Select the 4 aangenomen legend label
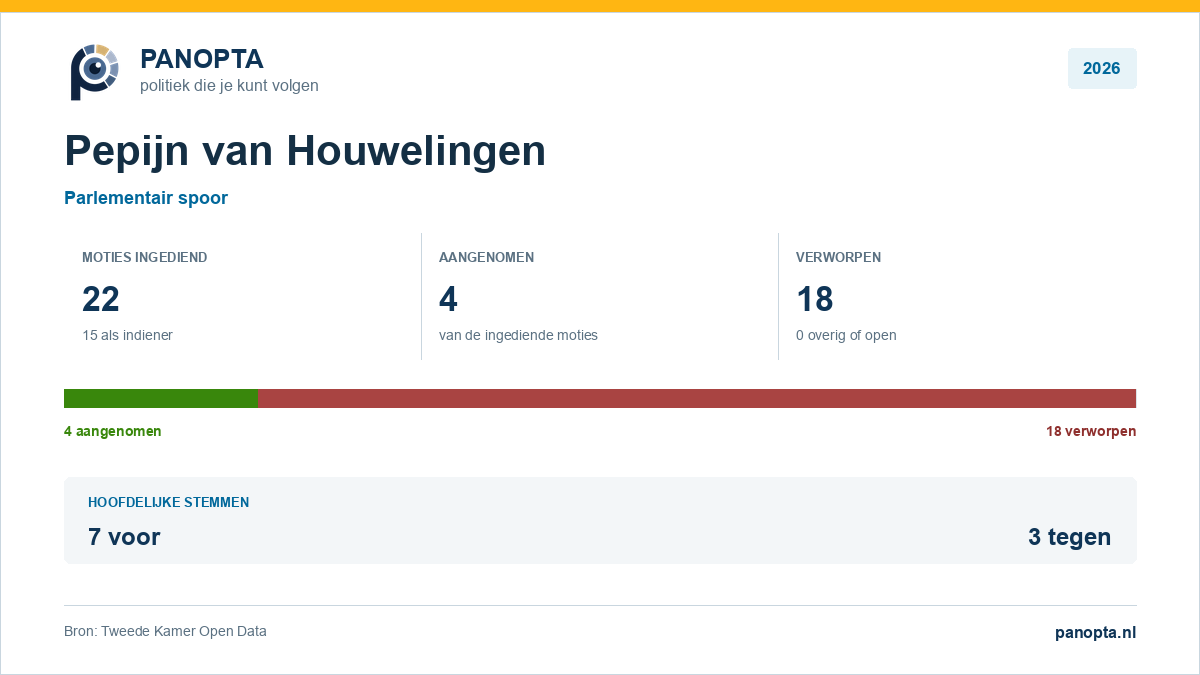This screenshot has height=675, width=1200. tap(113, 431)
